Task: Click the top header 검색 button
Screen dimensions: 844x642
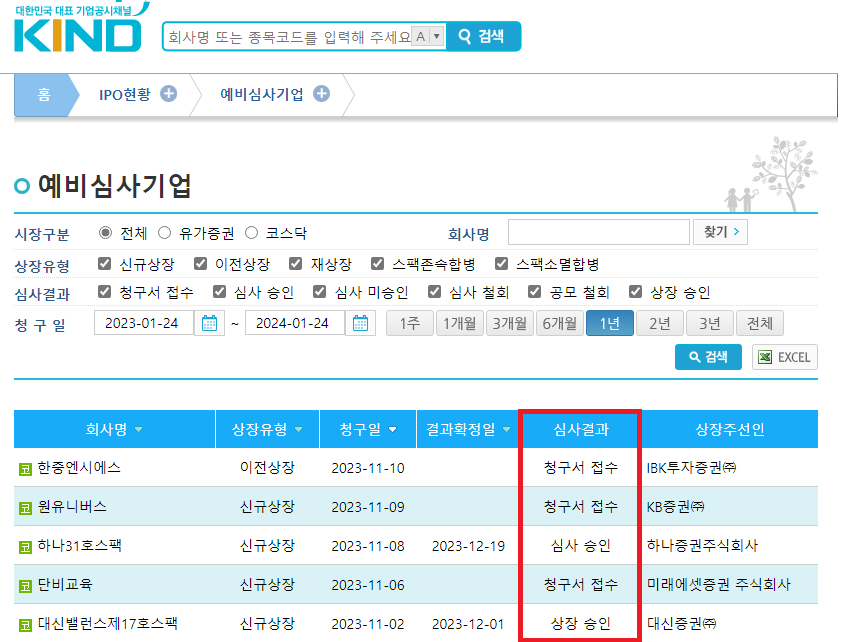Action: 483,37
